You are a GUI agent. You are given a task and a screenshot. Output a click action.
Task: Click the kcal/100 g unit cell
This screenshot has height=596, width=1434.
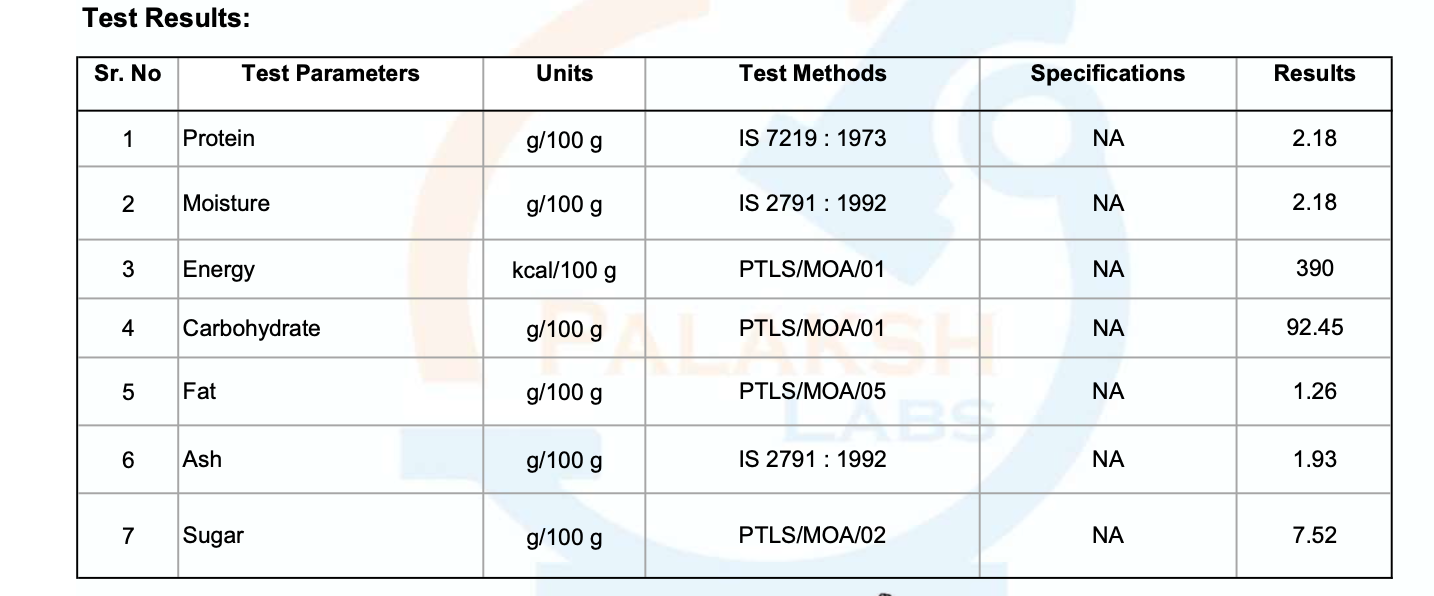coord(564,270)
